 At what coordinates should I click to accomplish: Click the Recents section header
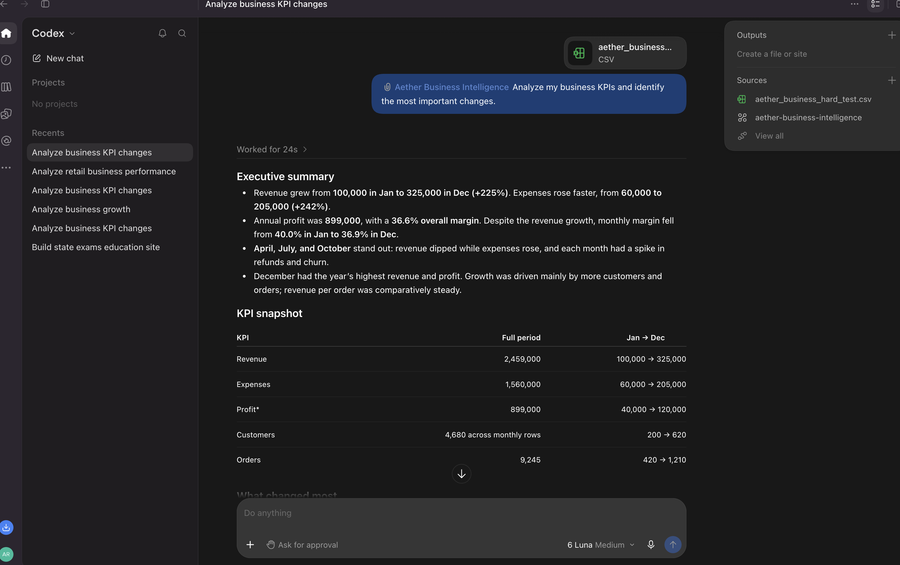pyautogui.click(x=48, y=133)
